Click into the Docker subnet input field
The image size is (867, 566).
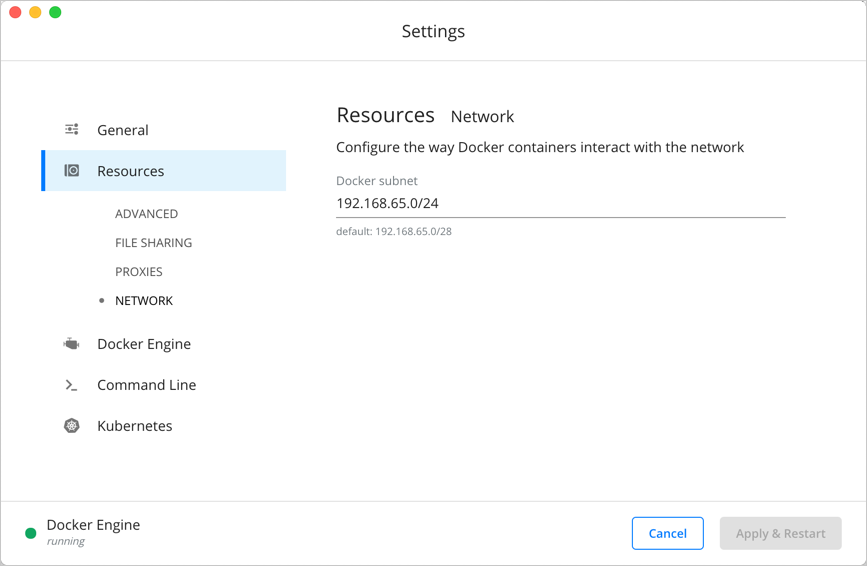560,204
